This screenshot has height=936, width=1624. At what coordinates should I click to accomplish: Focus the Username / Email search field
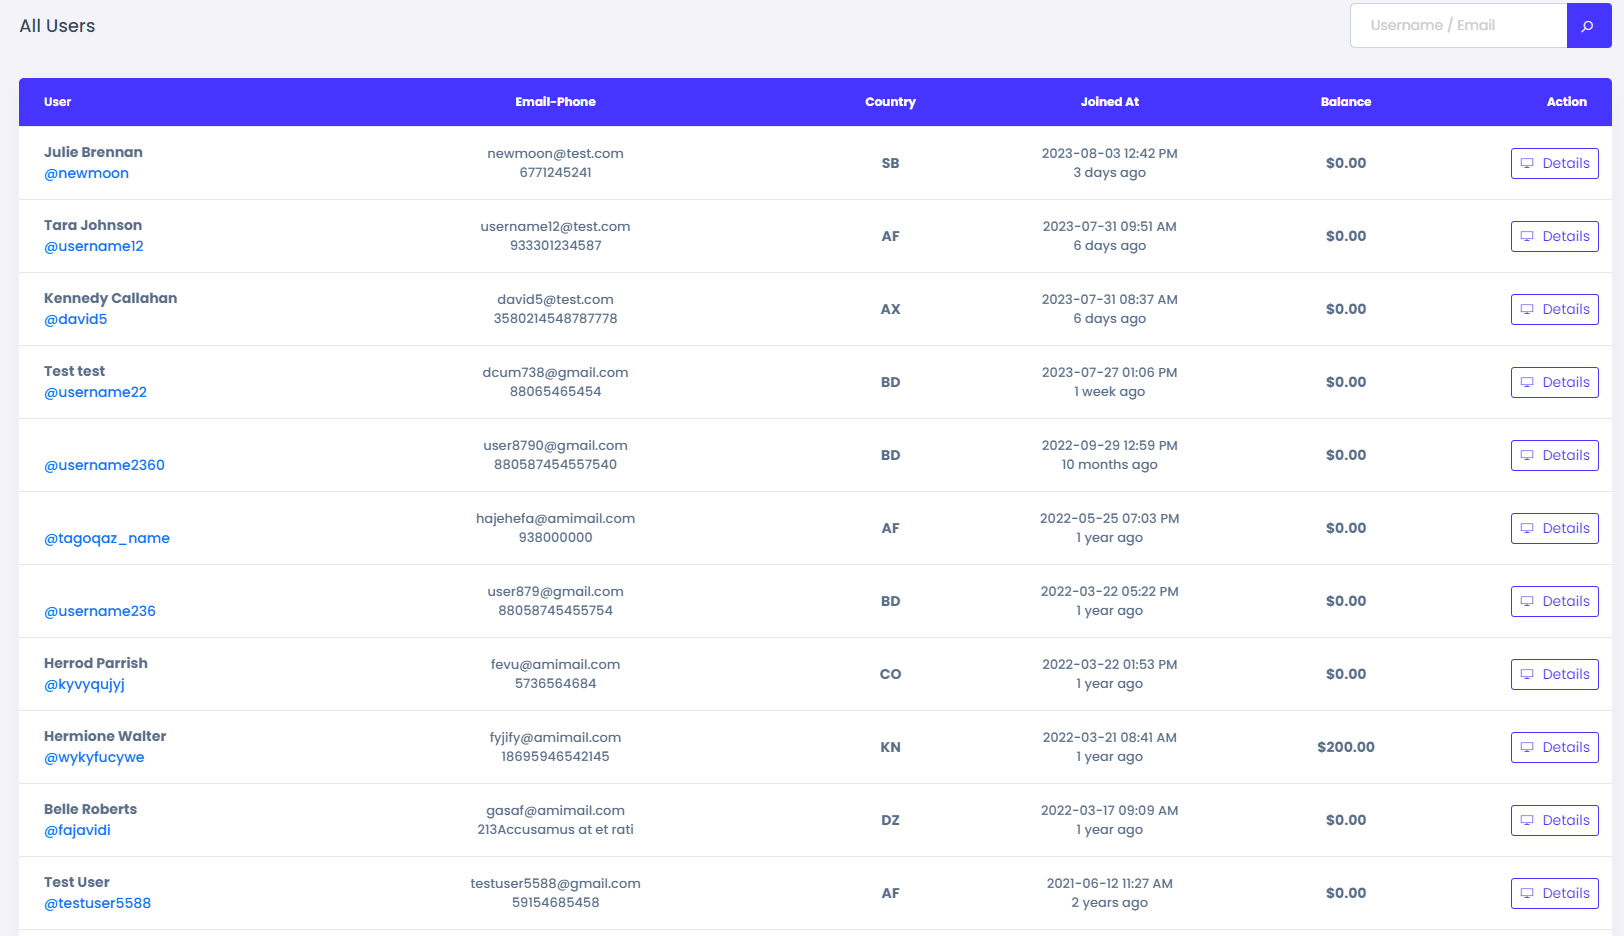1458,26
